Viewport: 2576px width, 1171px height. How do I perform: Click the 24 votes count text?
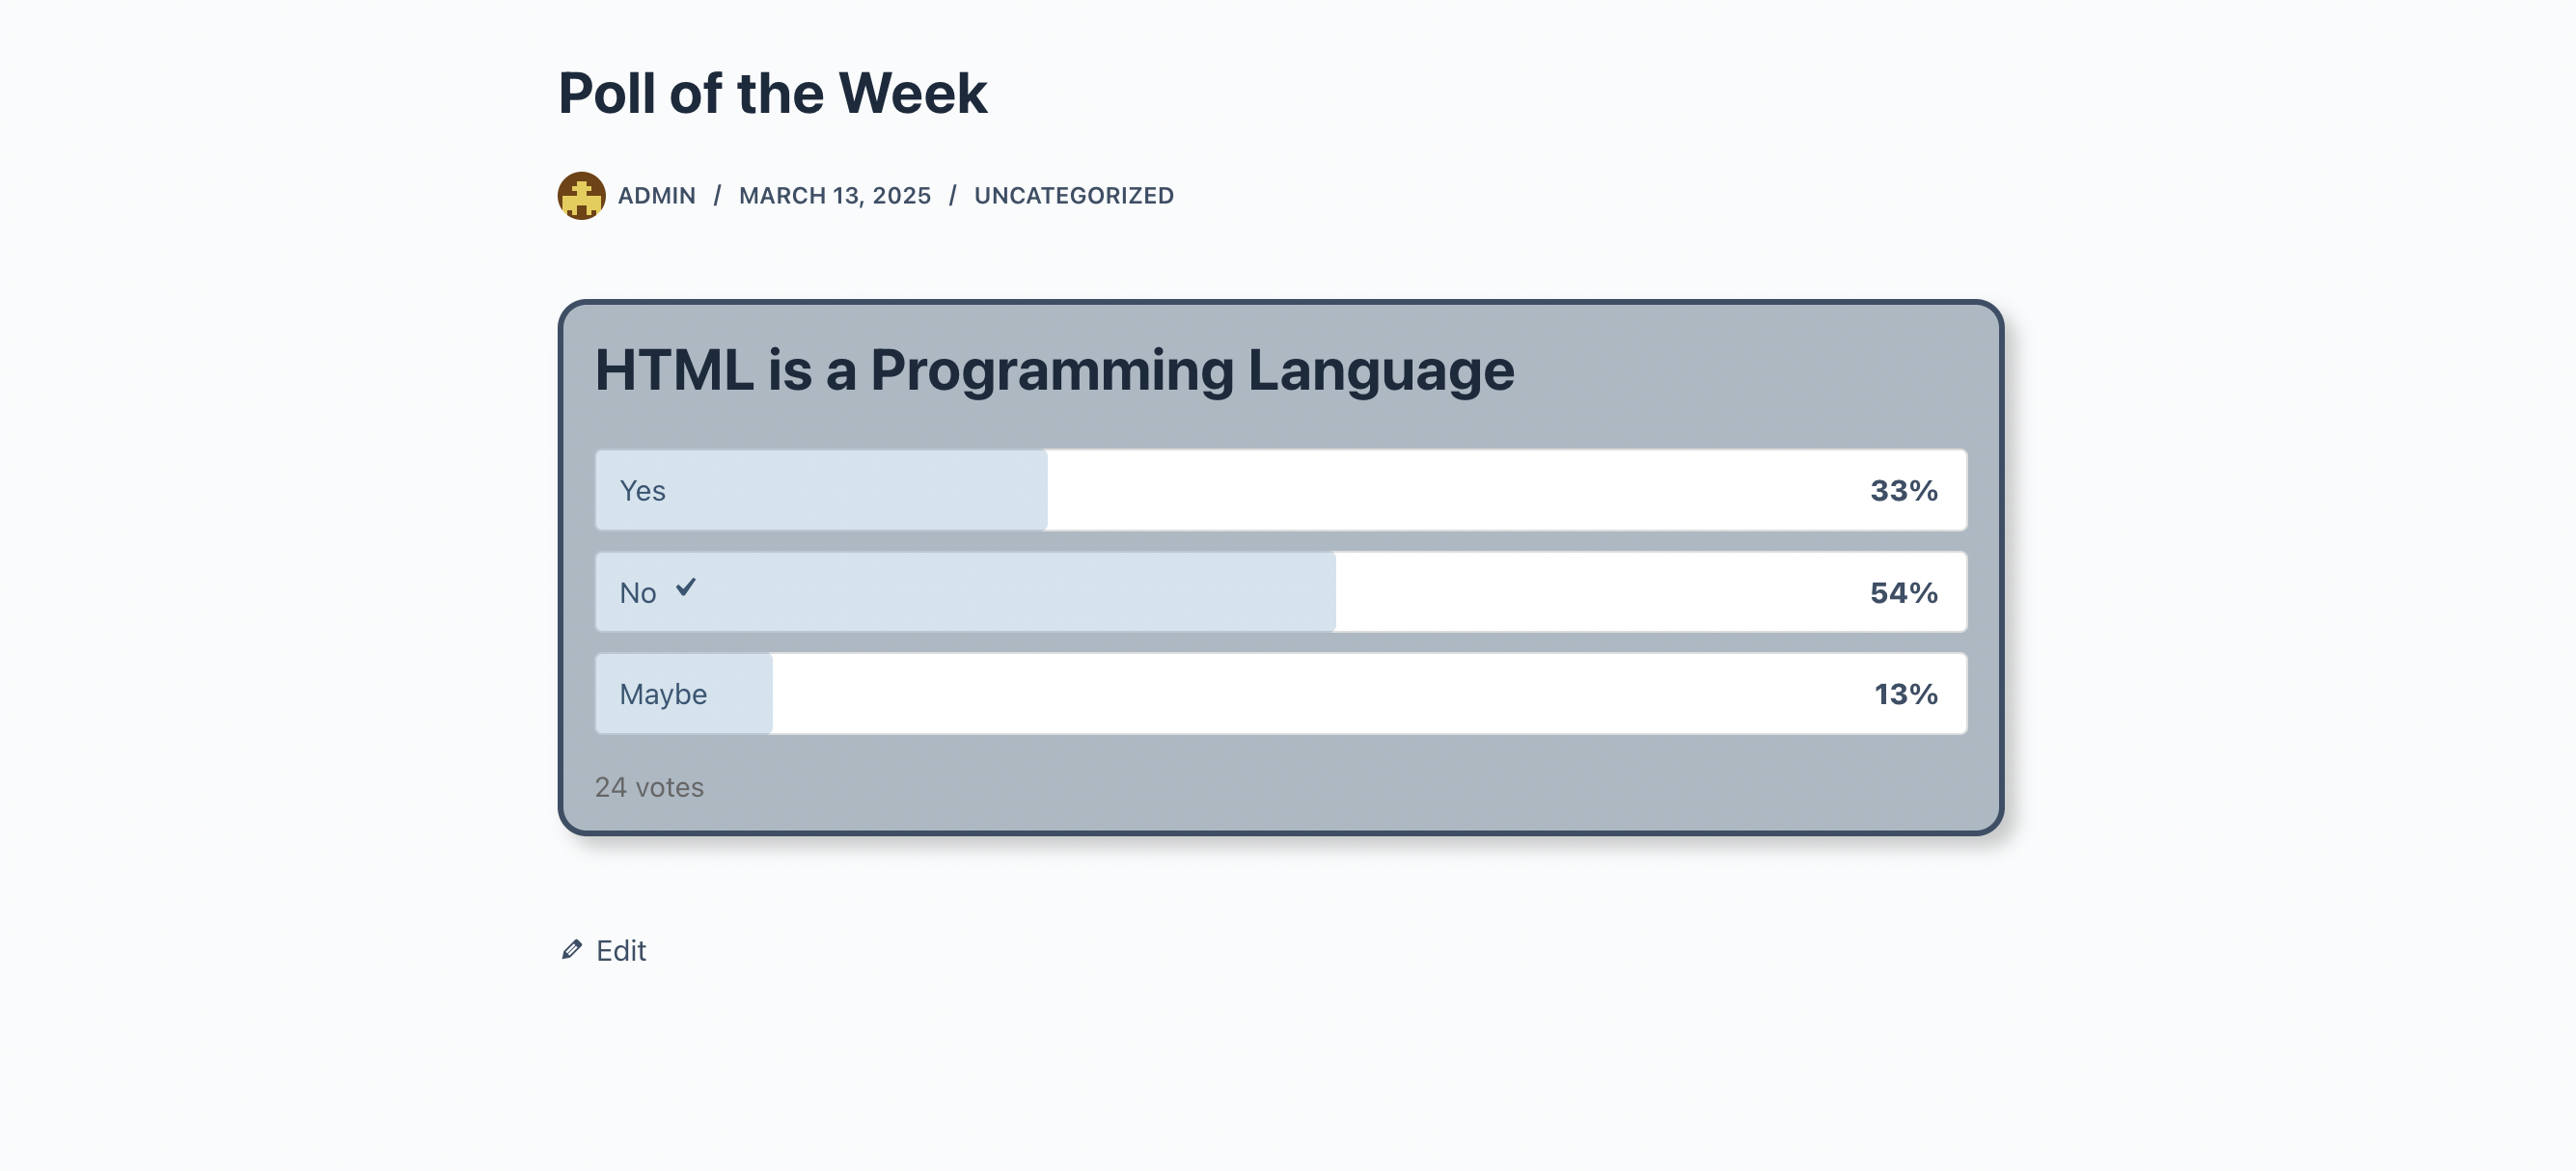point(649,787)
